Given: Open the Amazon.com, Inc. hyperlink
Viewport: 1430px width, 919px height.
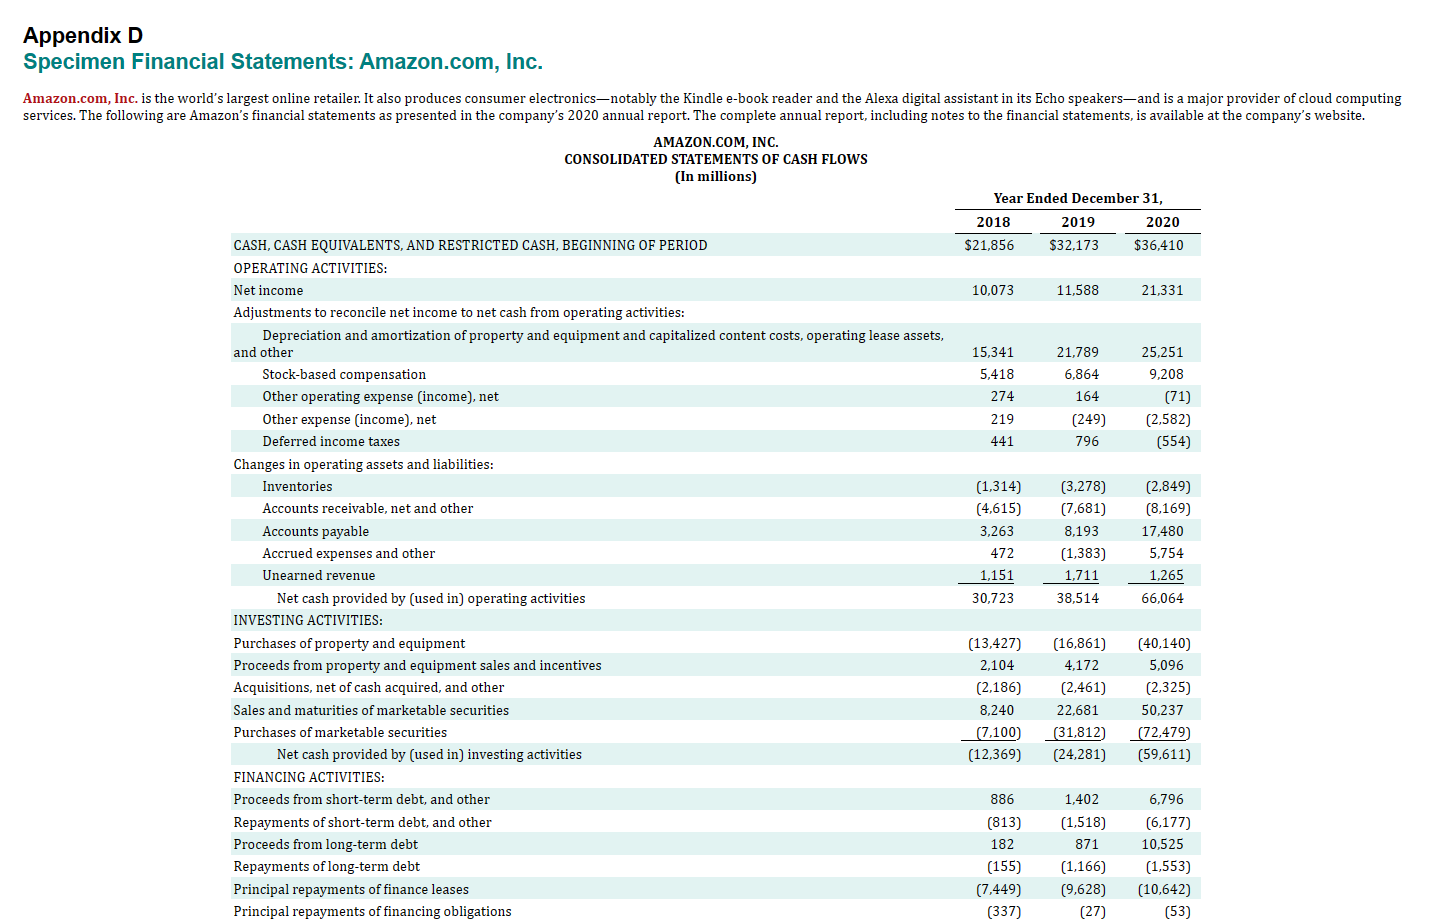Looking at the screenshot, I should [x=80, y=98].
